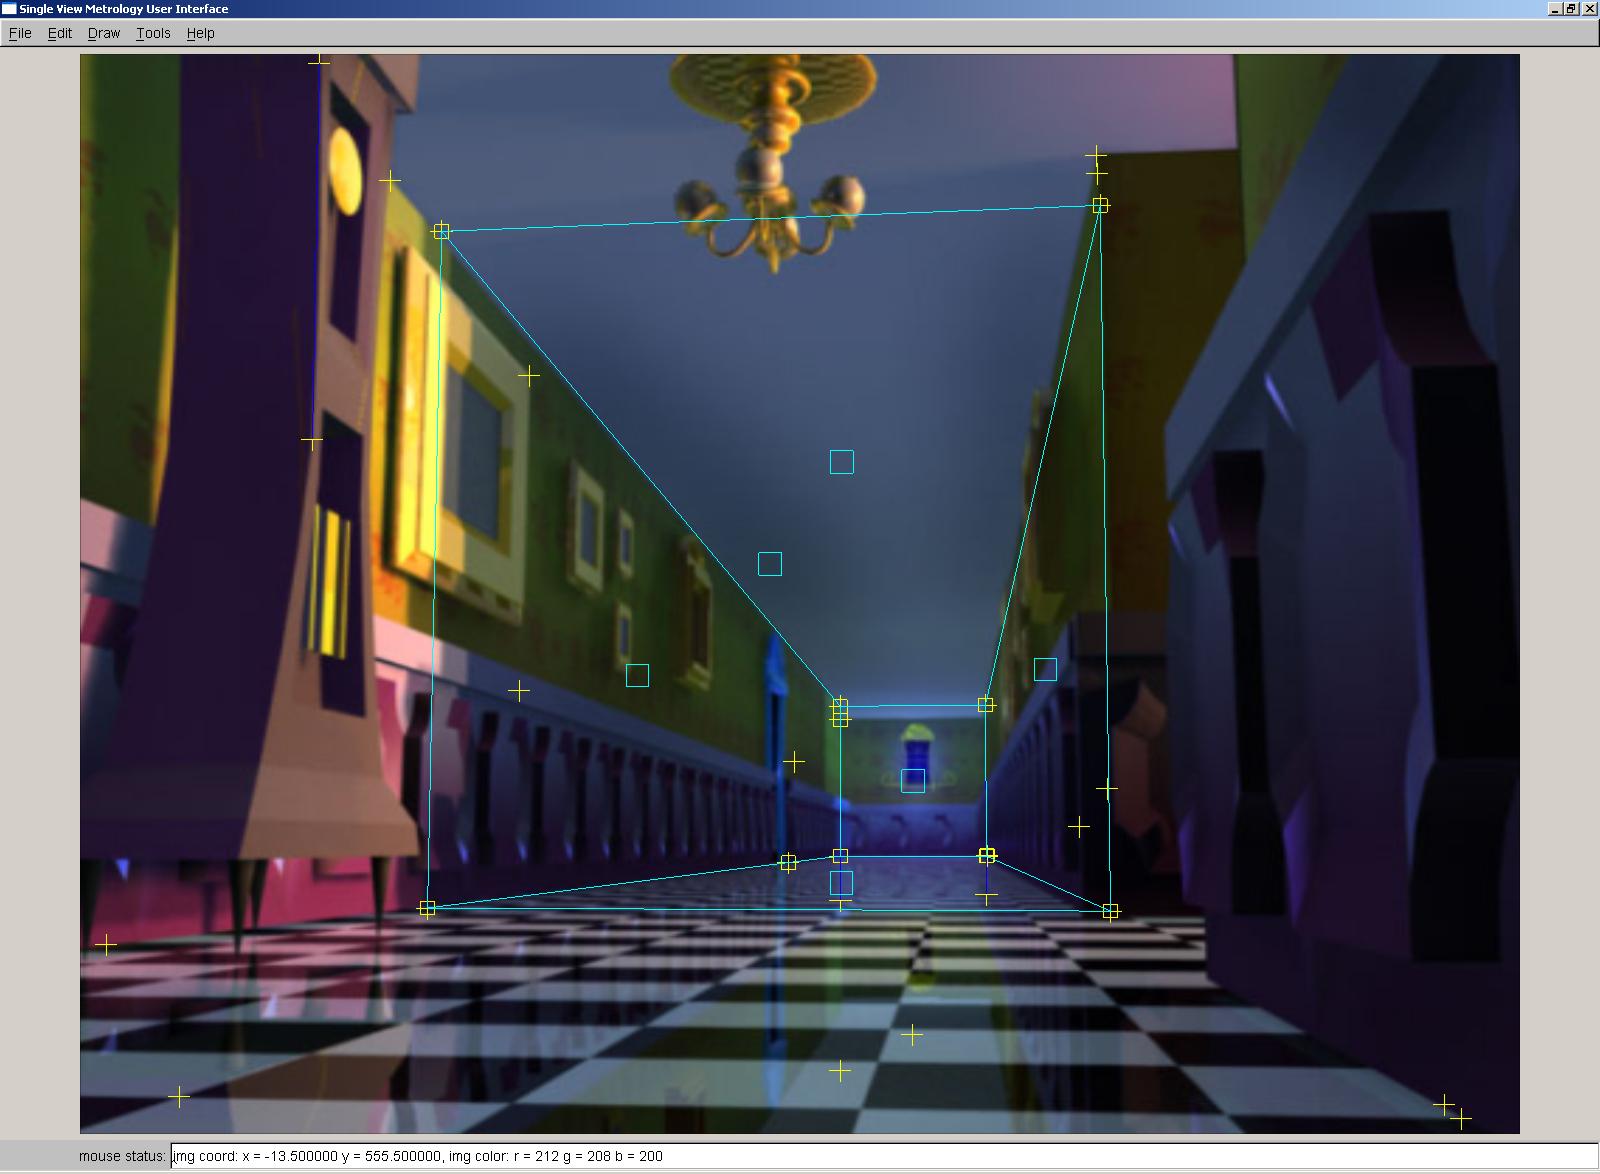
Task: Select far wall bottom-left vertex marker
Action: pyautogui.click(x=840, y=856)
